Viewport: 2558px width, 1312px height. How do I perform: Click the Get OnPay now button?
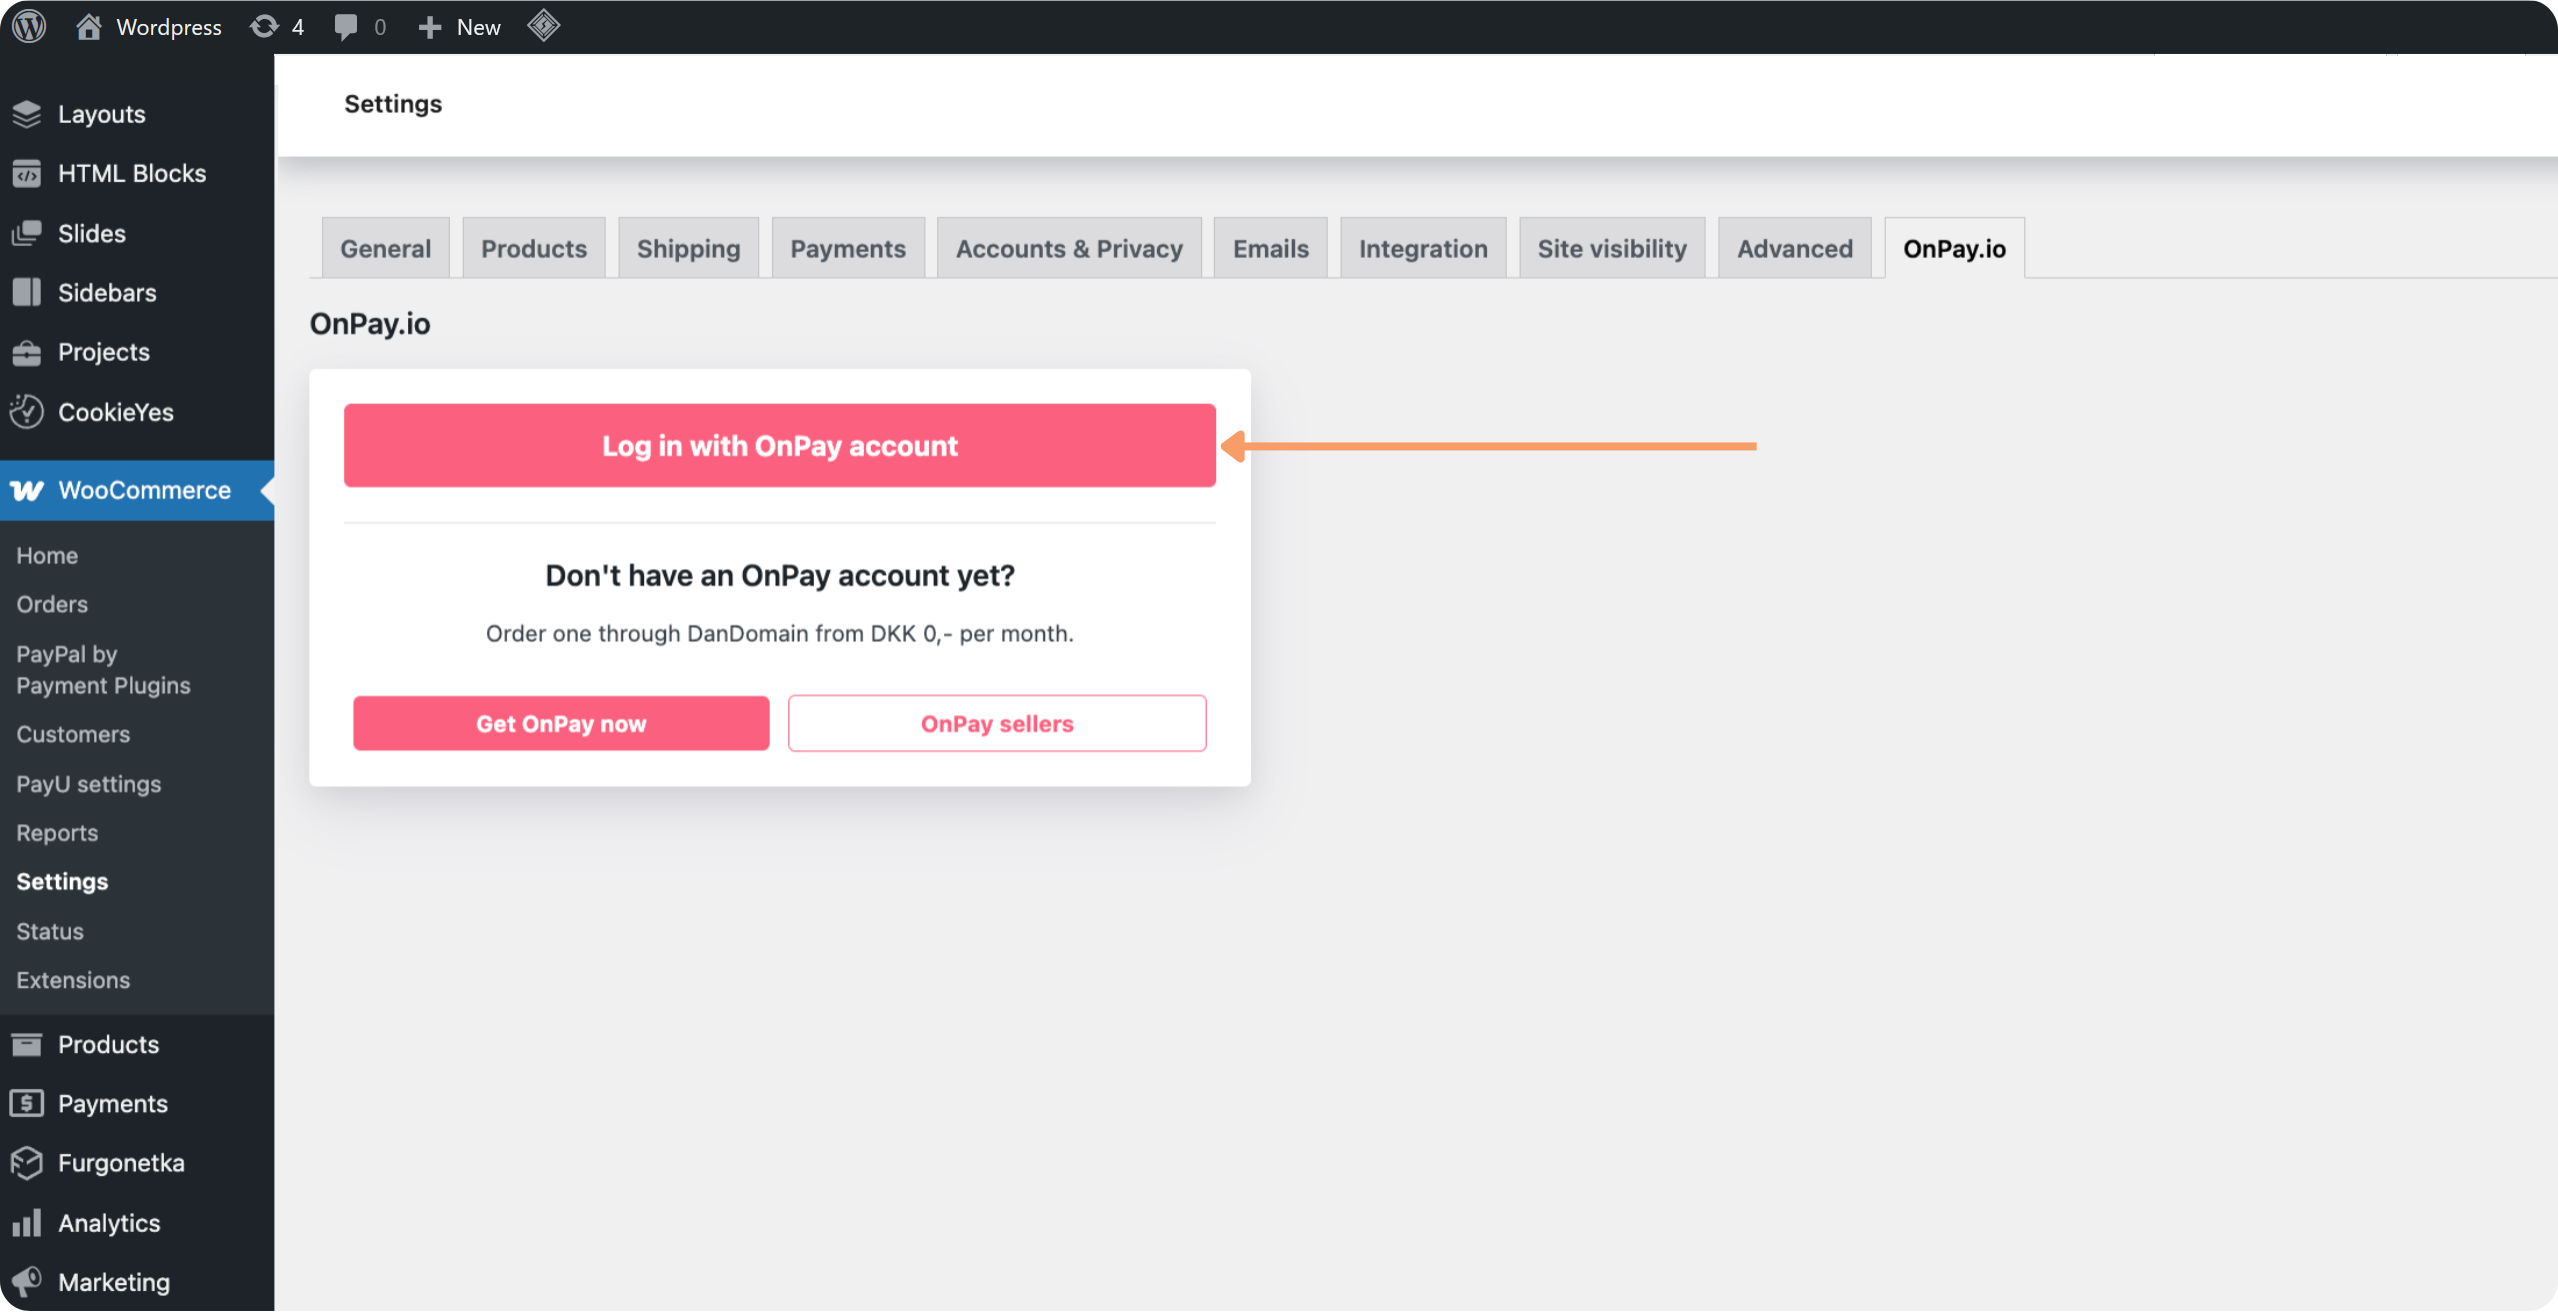click(561, 723)
